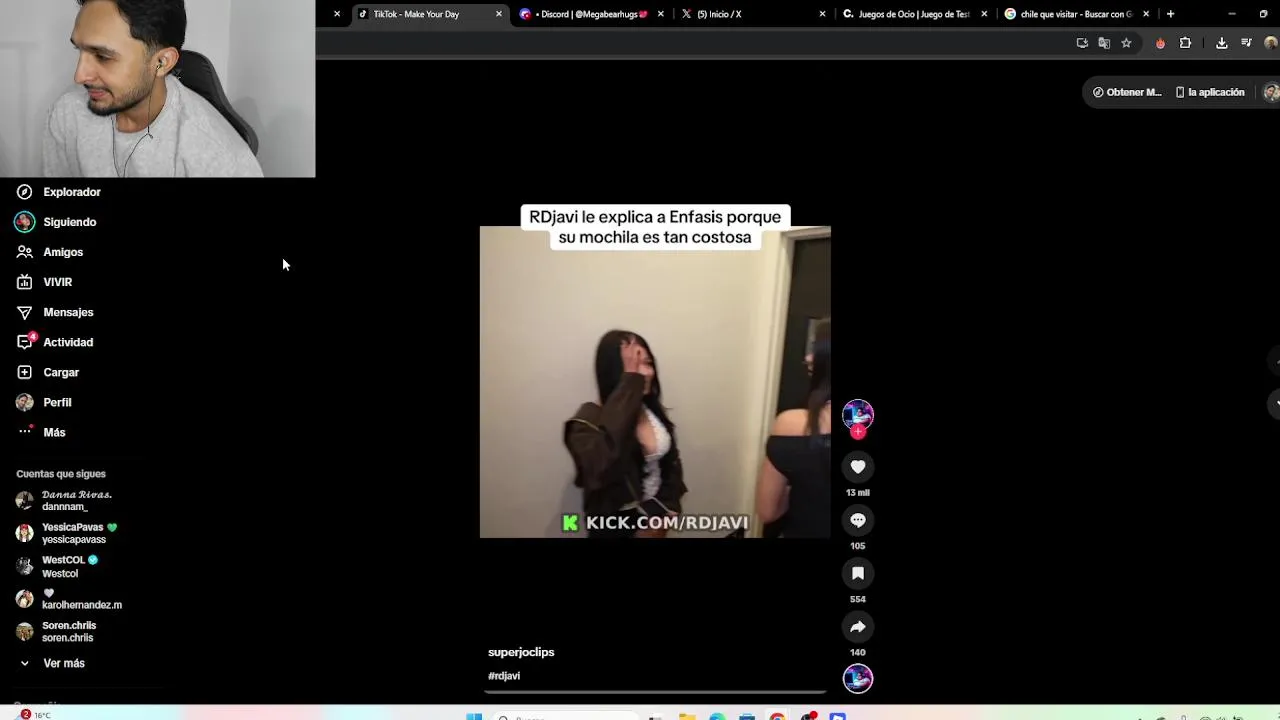Open browser downloads icon
Viewport: 1280px width, 720px height.
coord(1221,43)
